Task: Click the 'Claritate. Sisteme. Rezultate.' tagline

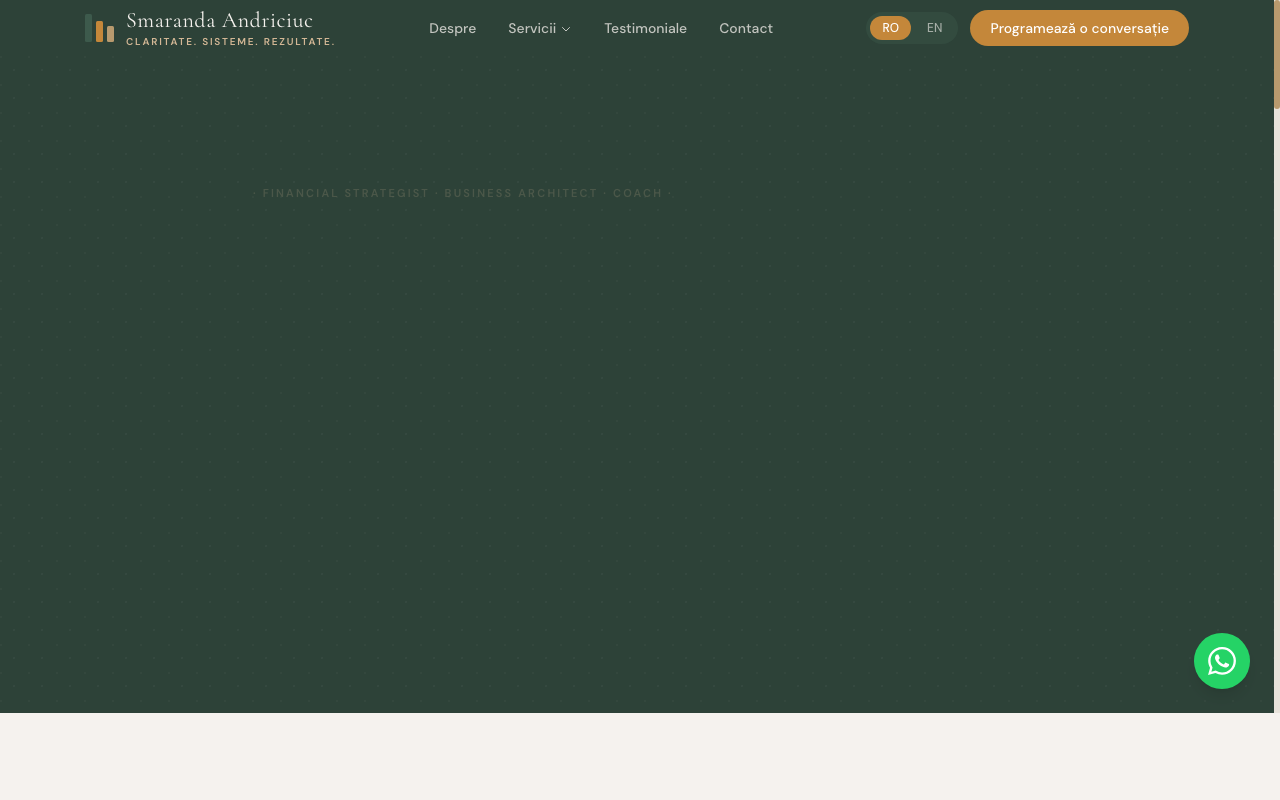Action: (230, 42)
